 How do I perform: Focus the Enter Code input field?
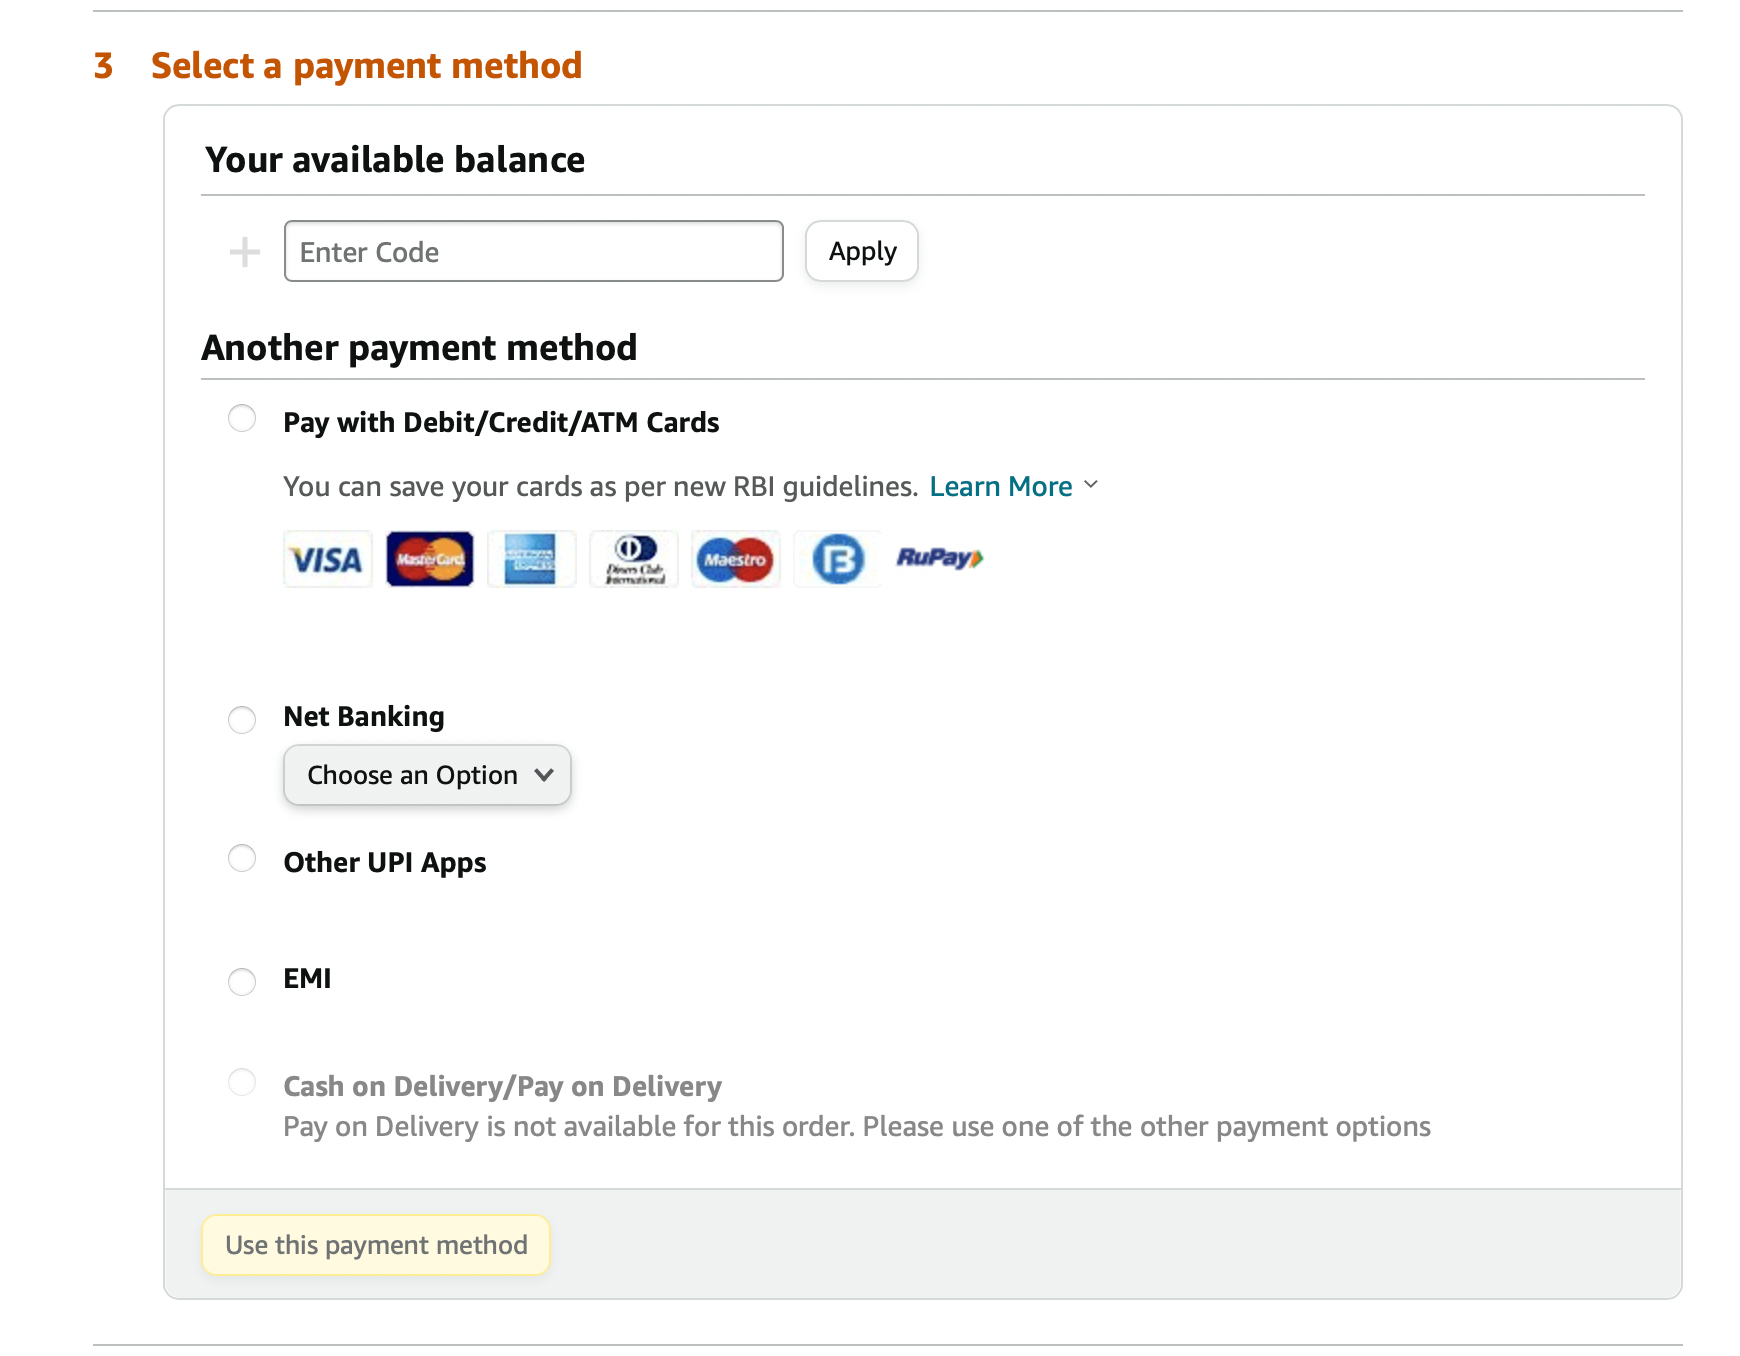pos(533,252)
